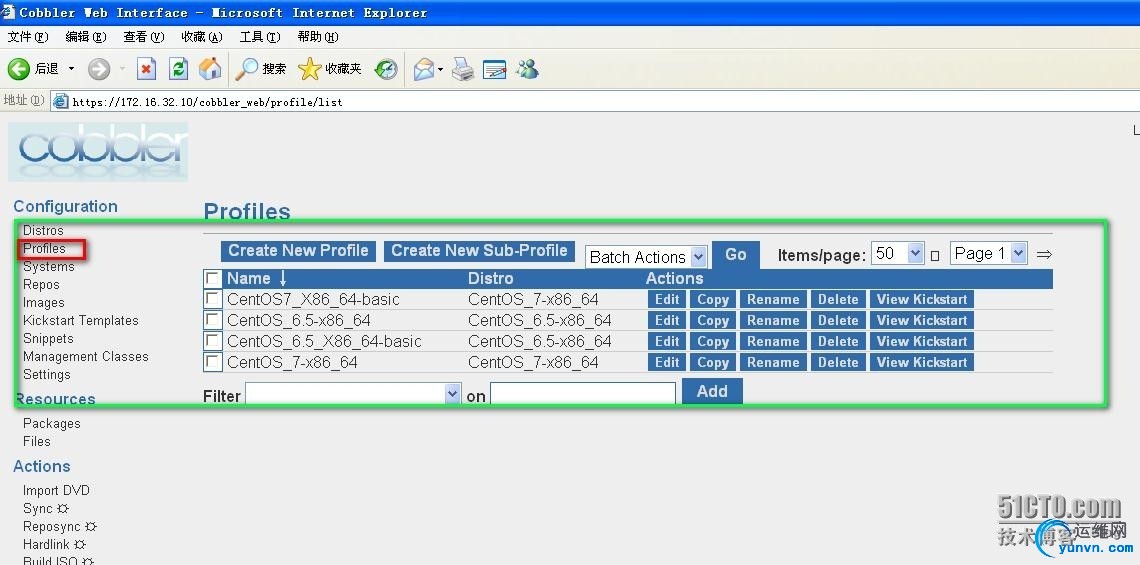The width and height of the screenshot is (1140, 565).
Task: Go back with the IE Back arrow
Action: (x=19, y=69)
